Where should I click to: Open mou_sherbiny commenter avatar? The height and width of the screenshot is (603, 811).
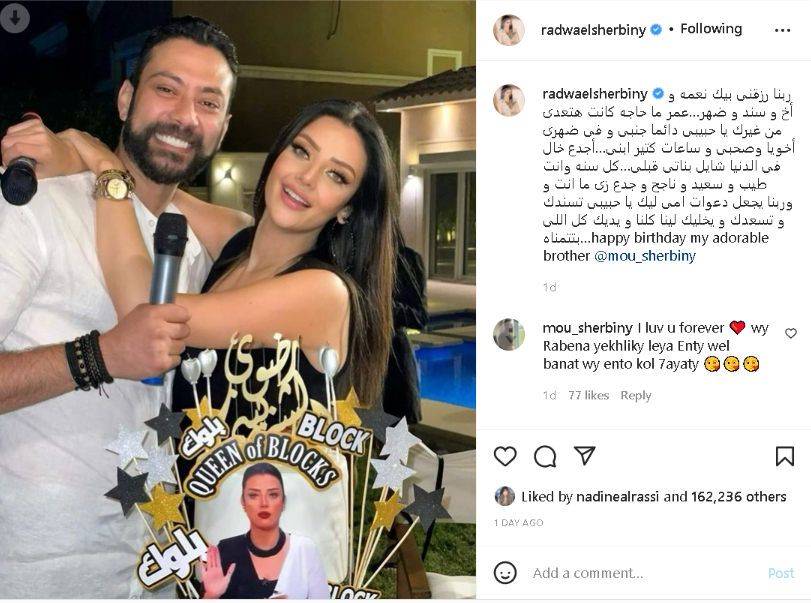509,335
